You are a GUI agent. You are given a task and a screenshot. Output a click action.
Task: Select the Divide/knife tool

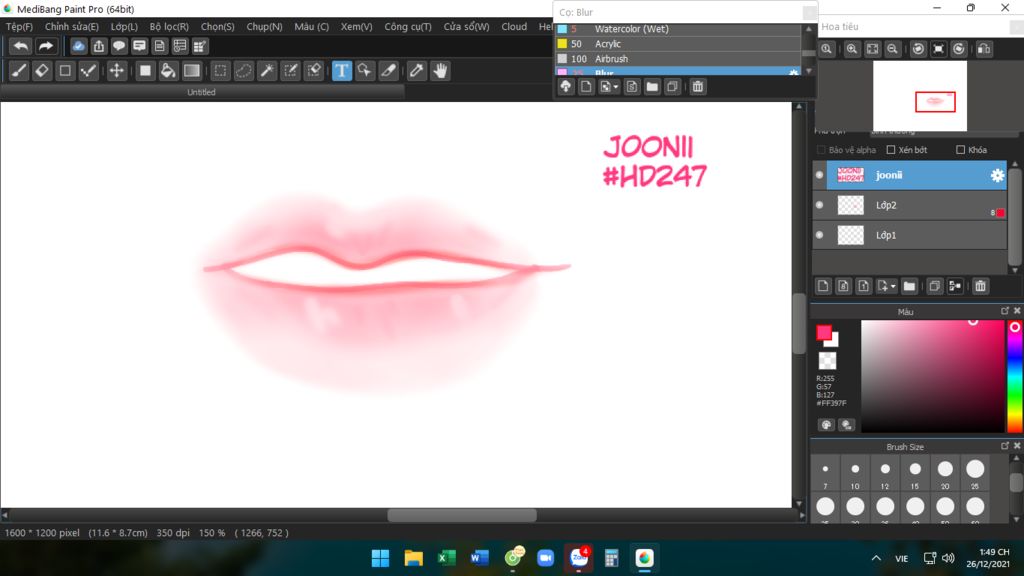coord(389,71)
